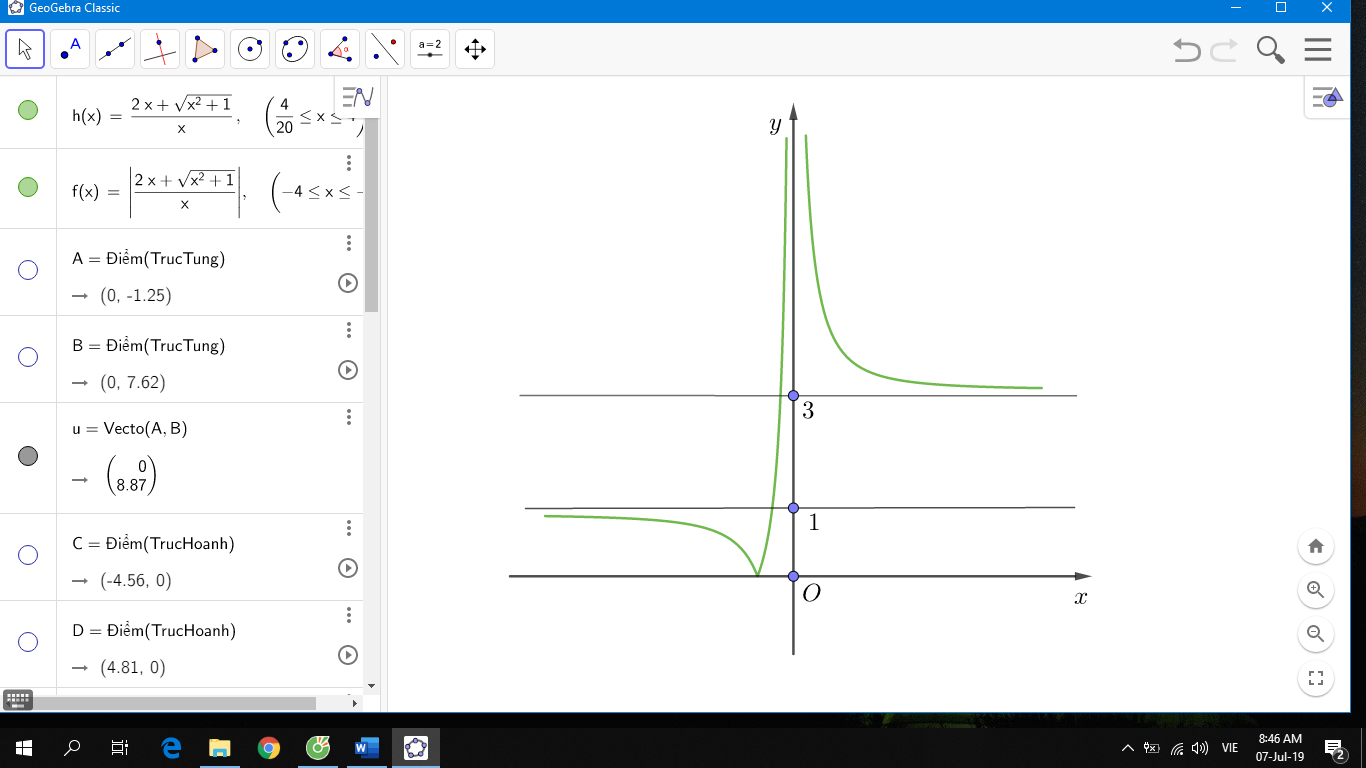Toggle visibility of vector u
Viewport: 1366px width, 768px height.
[x=28, y=456]
